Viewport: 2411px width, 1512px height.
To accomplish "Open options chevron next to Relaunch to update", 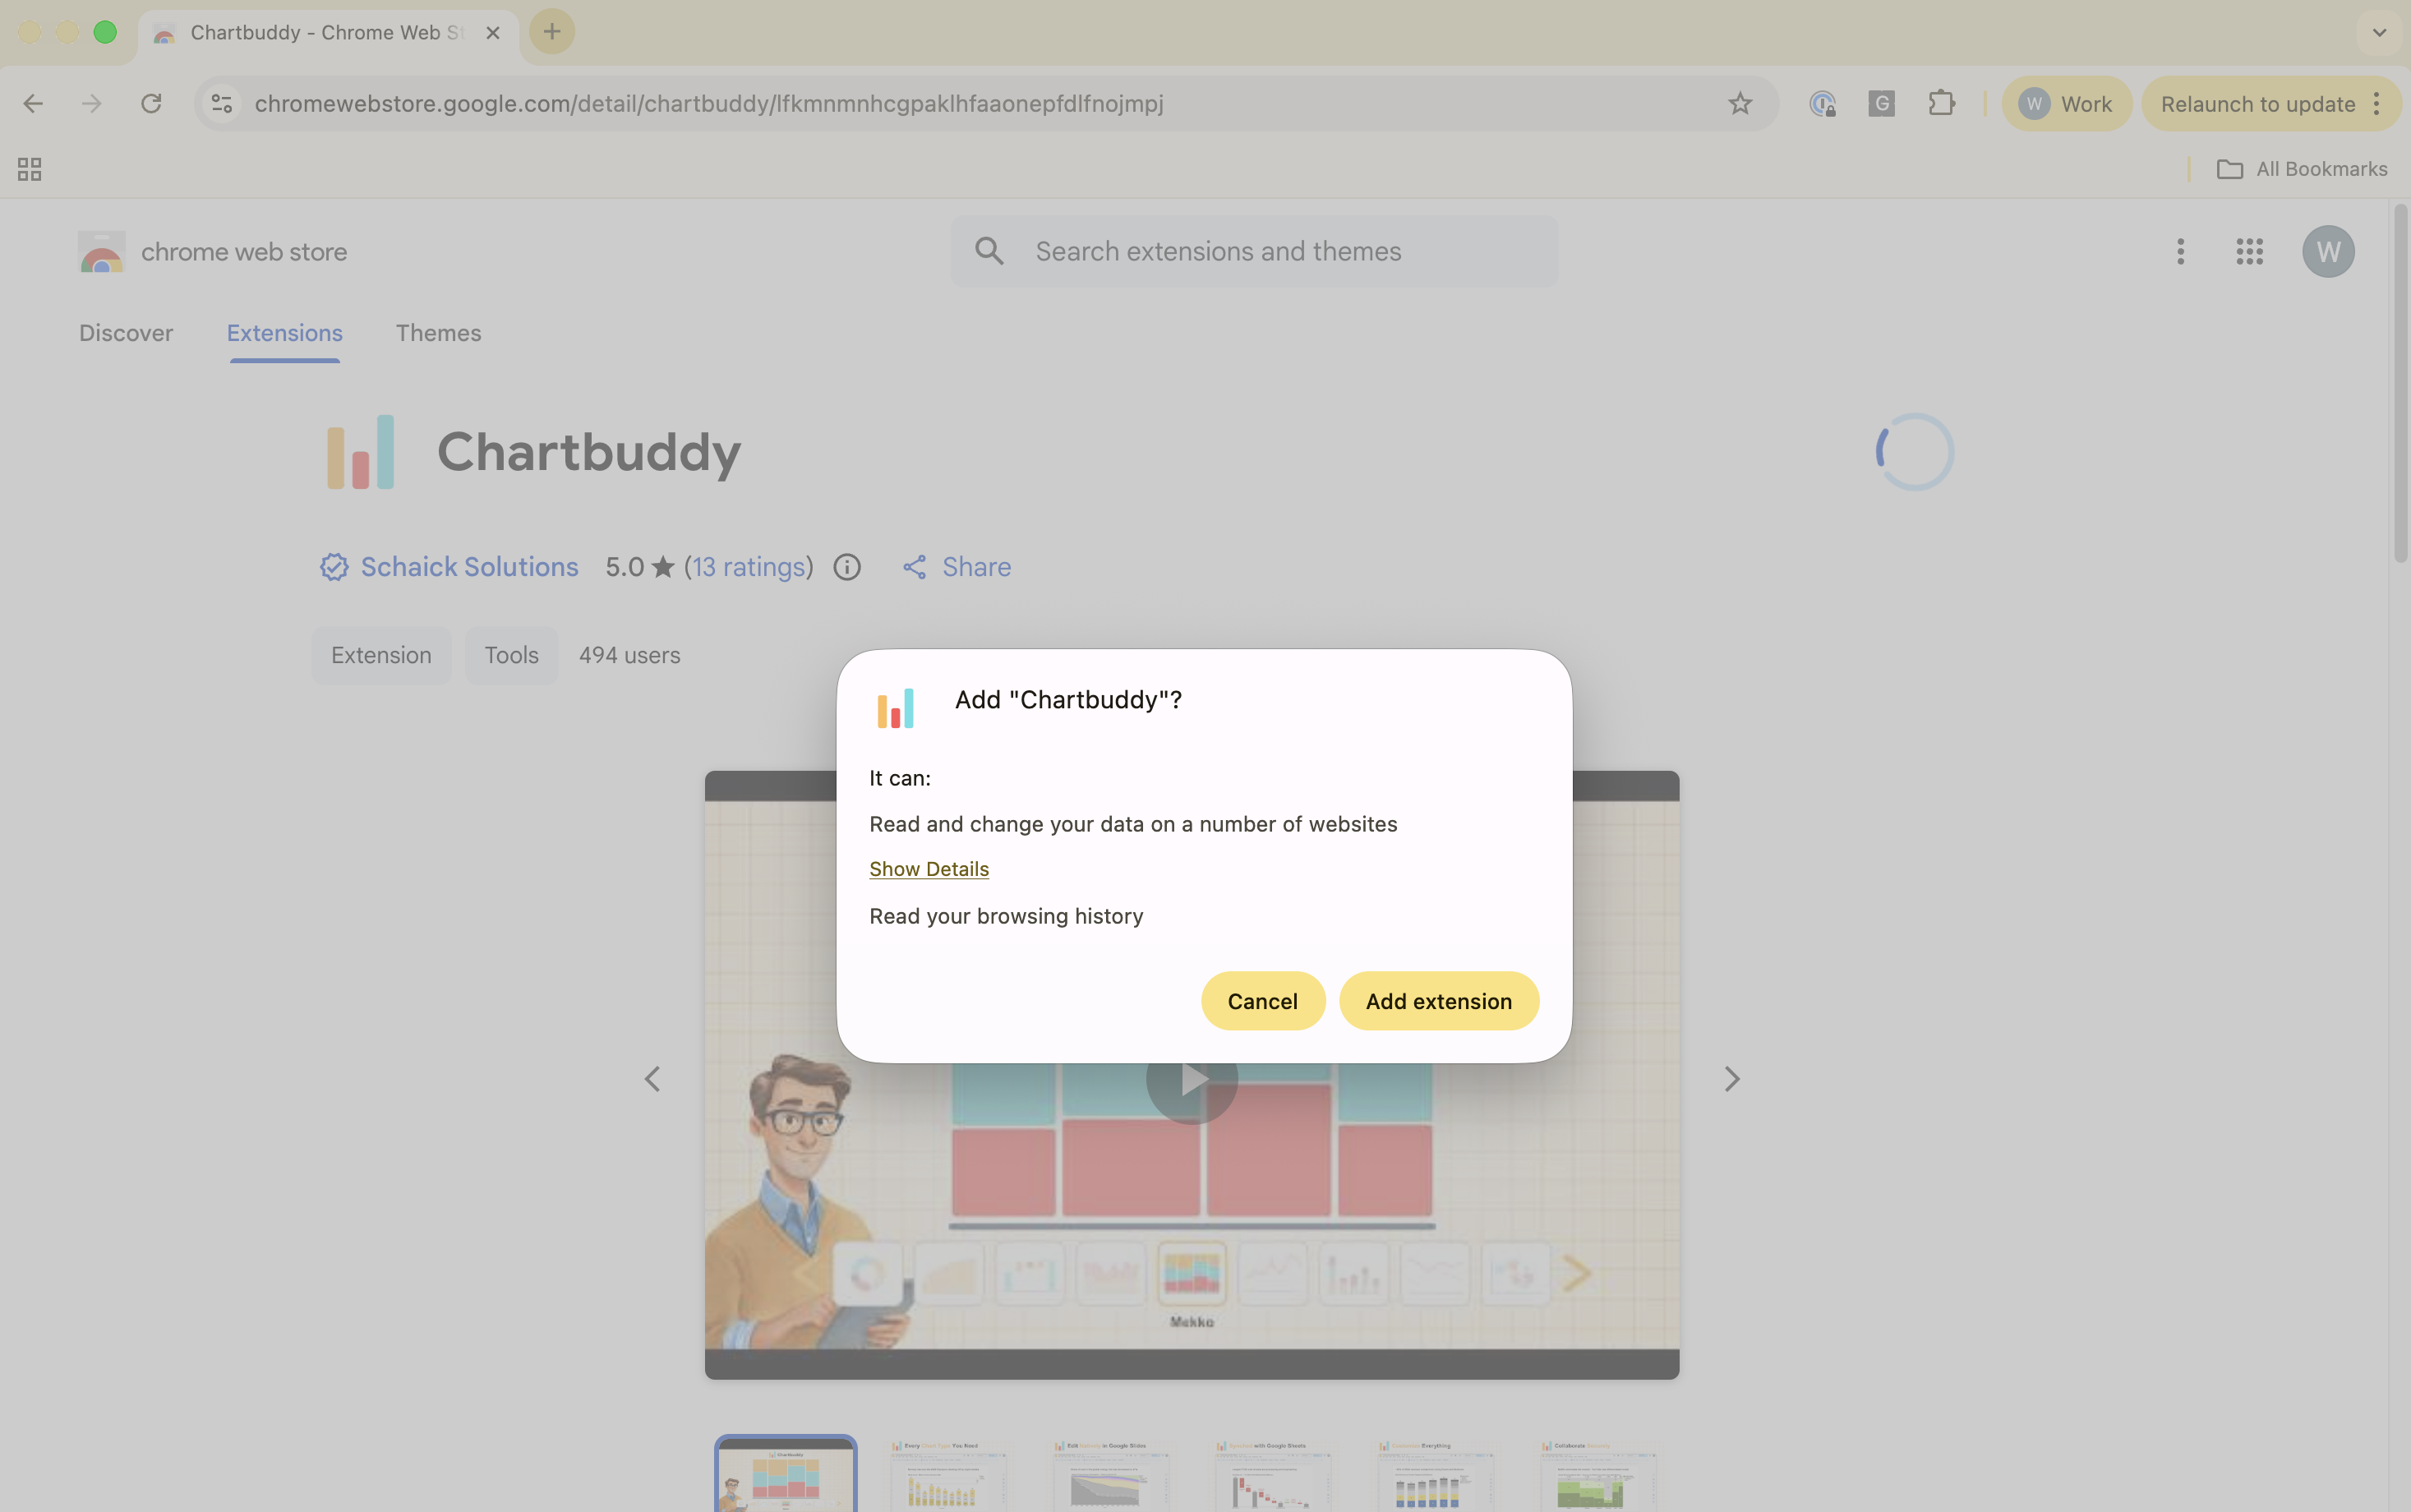I will [x=2378, y=103].
